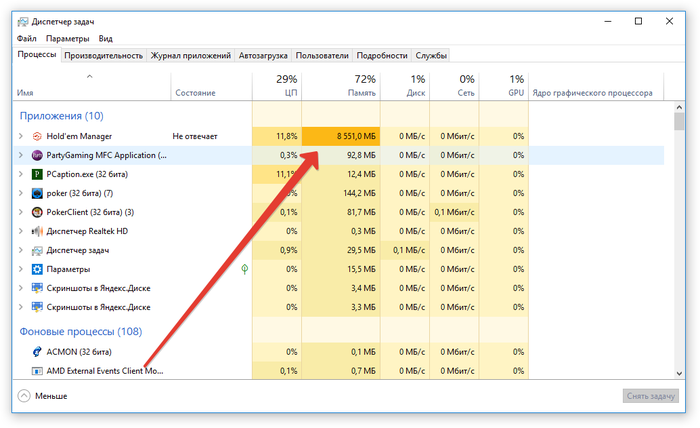Click the Меньше details label
This screenshot has height=428, width=700.
pyautogui.click(x=51, y=396)
